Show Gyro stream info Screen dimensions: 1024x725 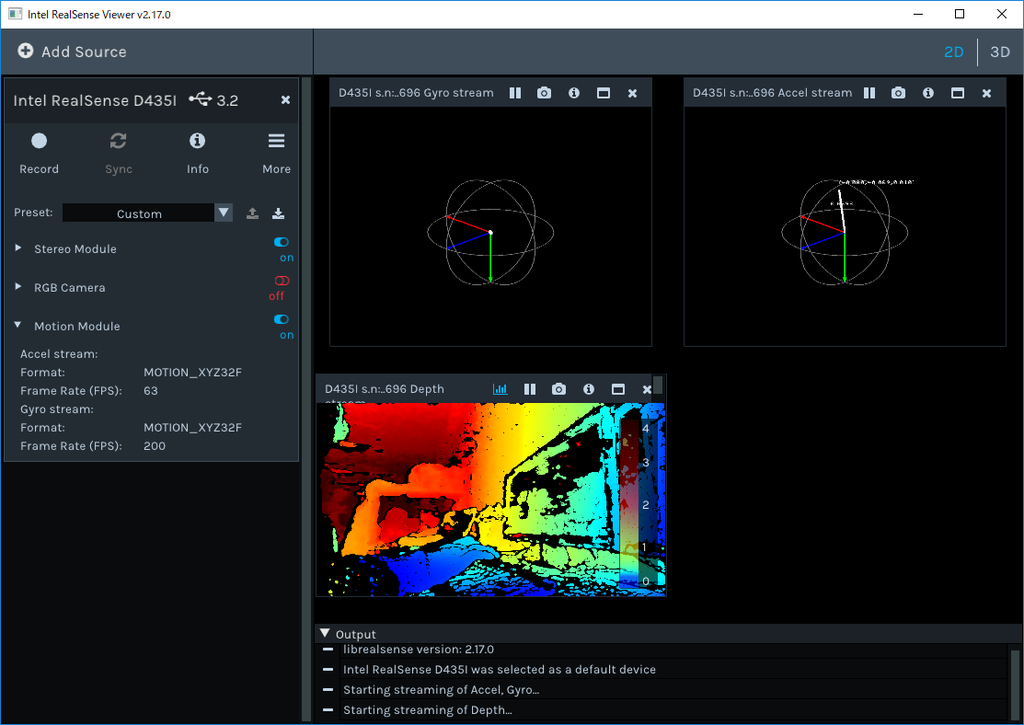[x=574, y=93]
